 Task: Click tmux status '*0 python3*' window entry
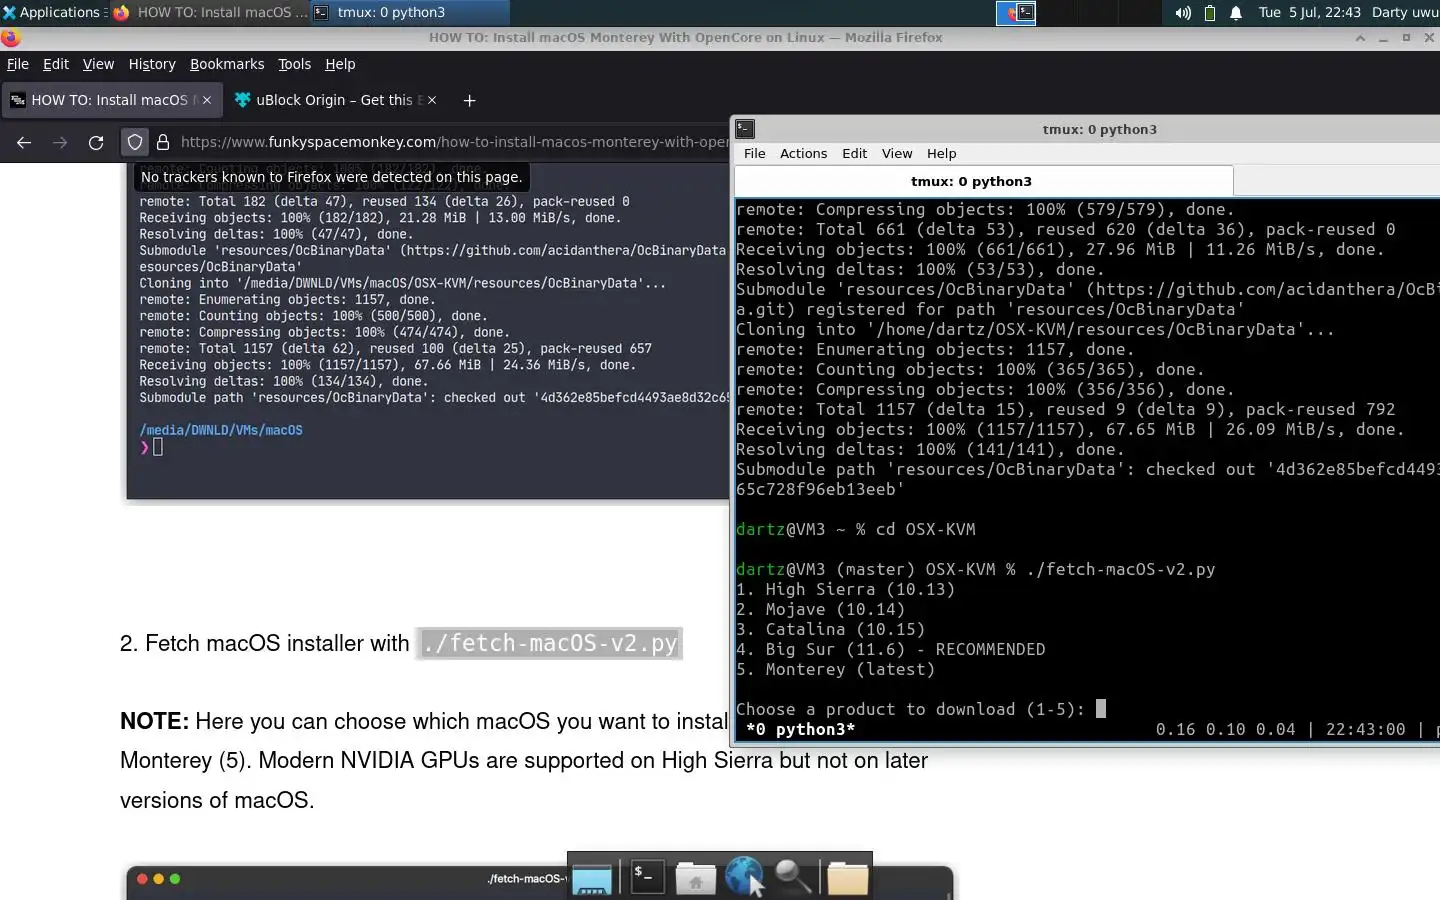click(800, 729)
